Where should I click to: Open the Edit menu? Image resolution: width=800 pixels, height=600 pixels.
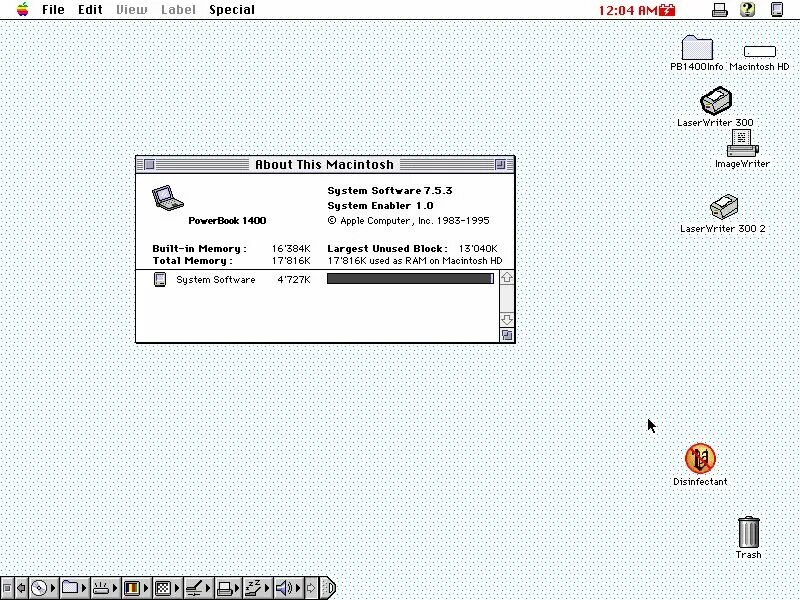point(90,10)
